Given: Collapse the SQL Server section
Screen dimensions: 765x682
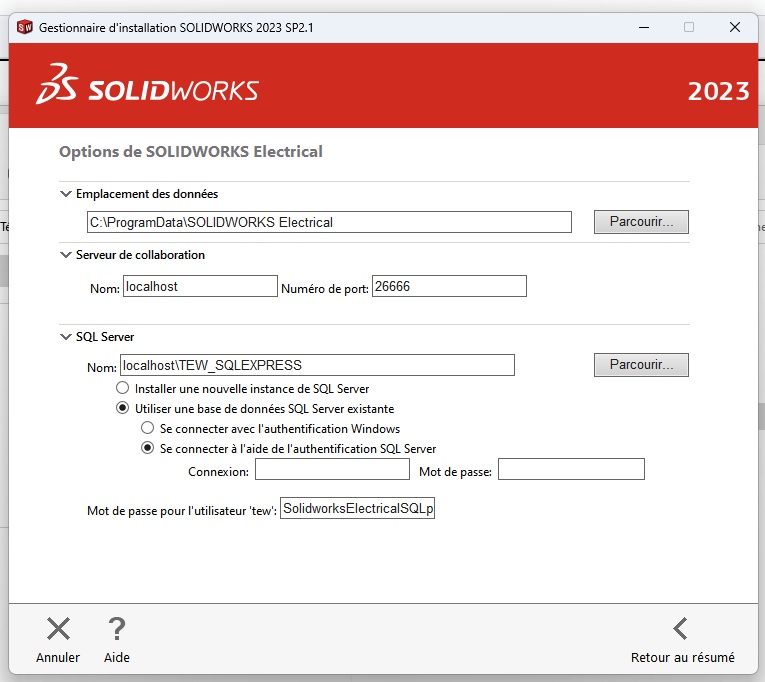Looking at the screenshot, I should pyautogui.click(x=65, y=337).
